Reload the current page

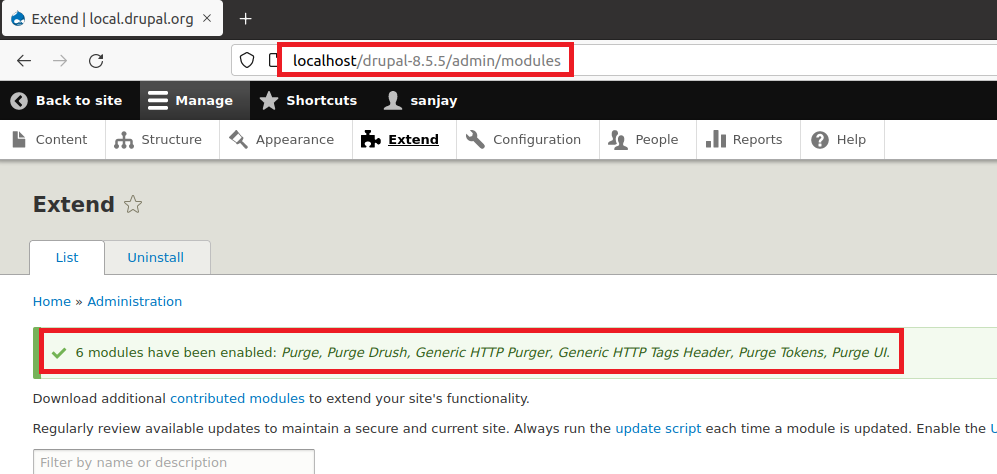pos(96,61)
